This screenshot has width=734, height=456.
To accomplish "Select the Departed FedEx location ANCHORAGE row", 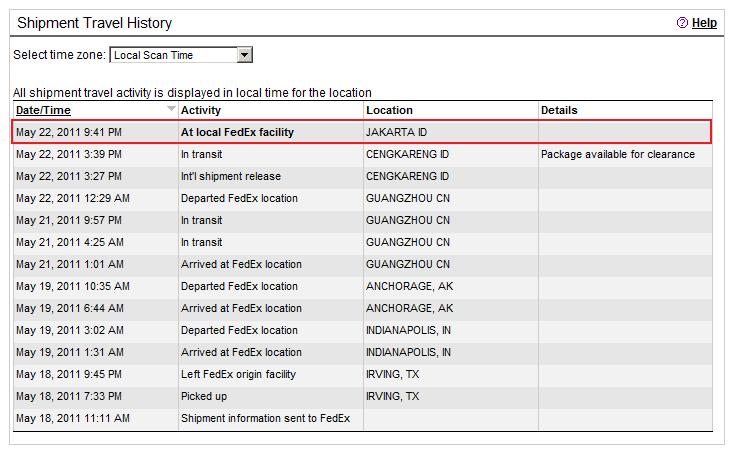I will [361, 287].
